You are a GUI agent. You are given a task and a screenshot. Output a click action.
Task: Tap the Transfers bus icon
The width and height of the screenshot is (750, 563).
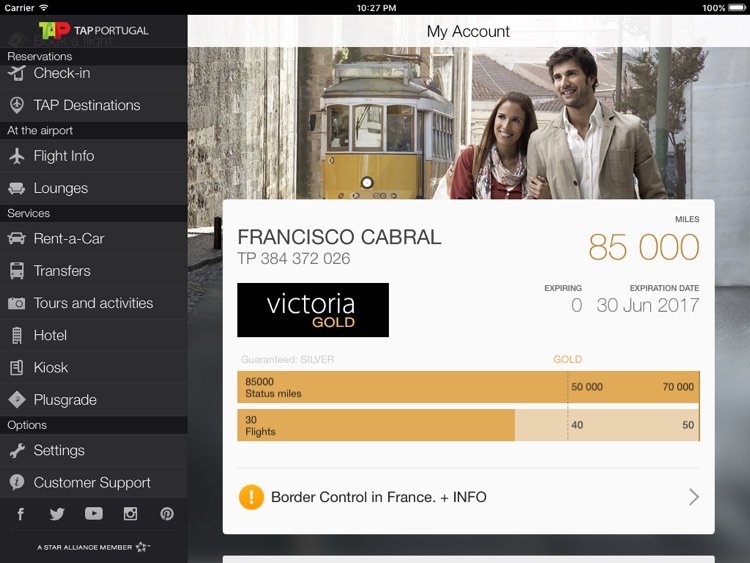coord(17,271)
